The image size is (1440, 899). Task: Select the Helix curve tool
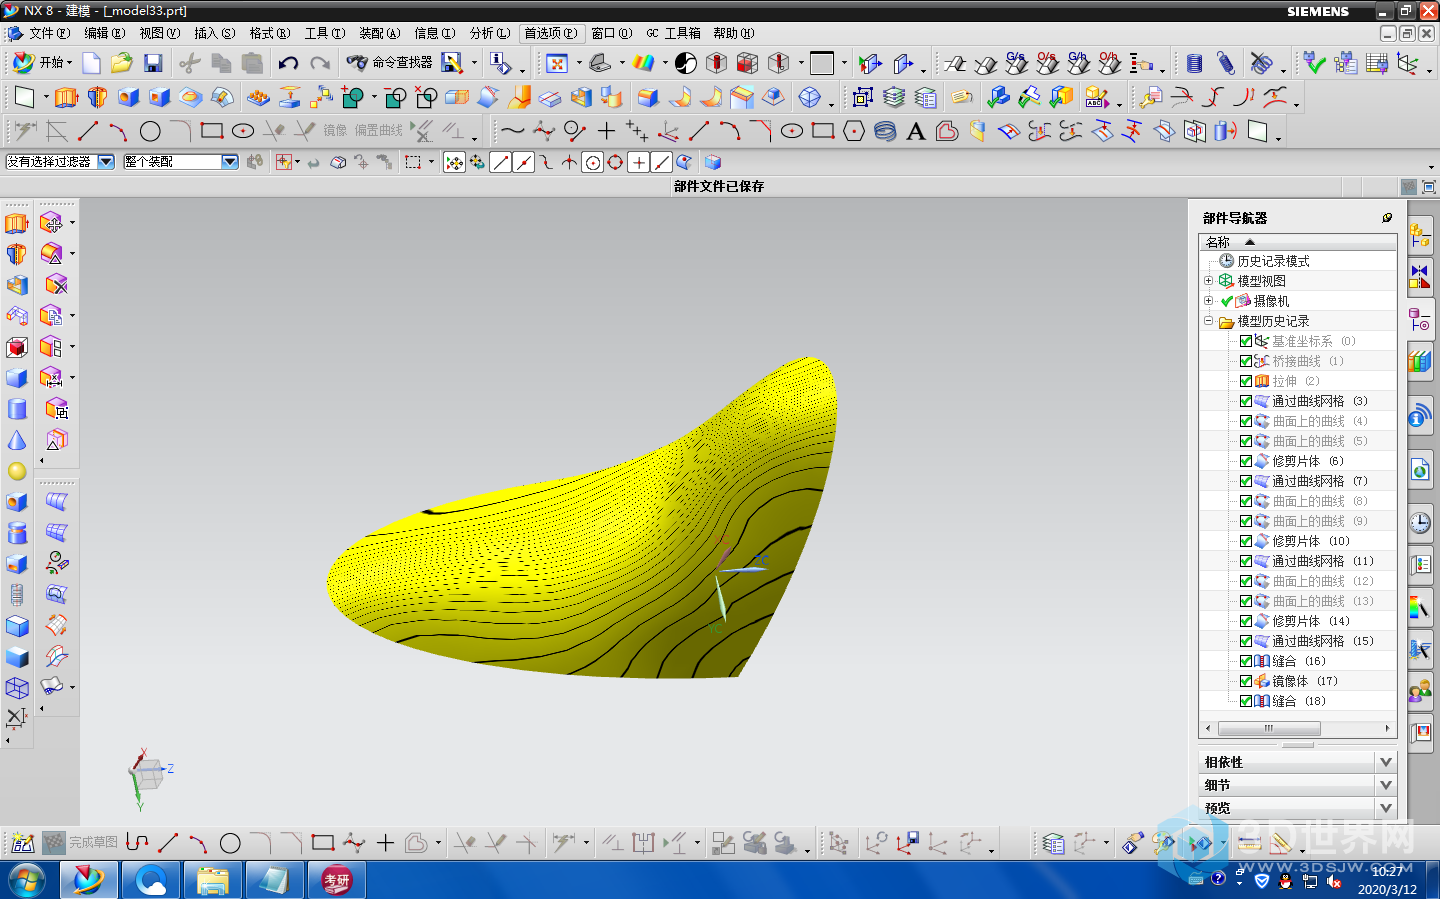click(885, 131)
